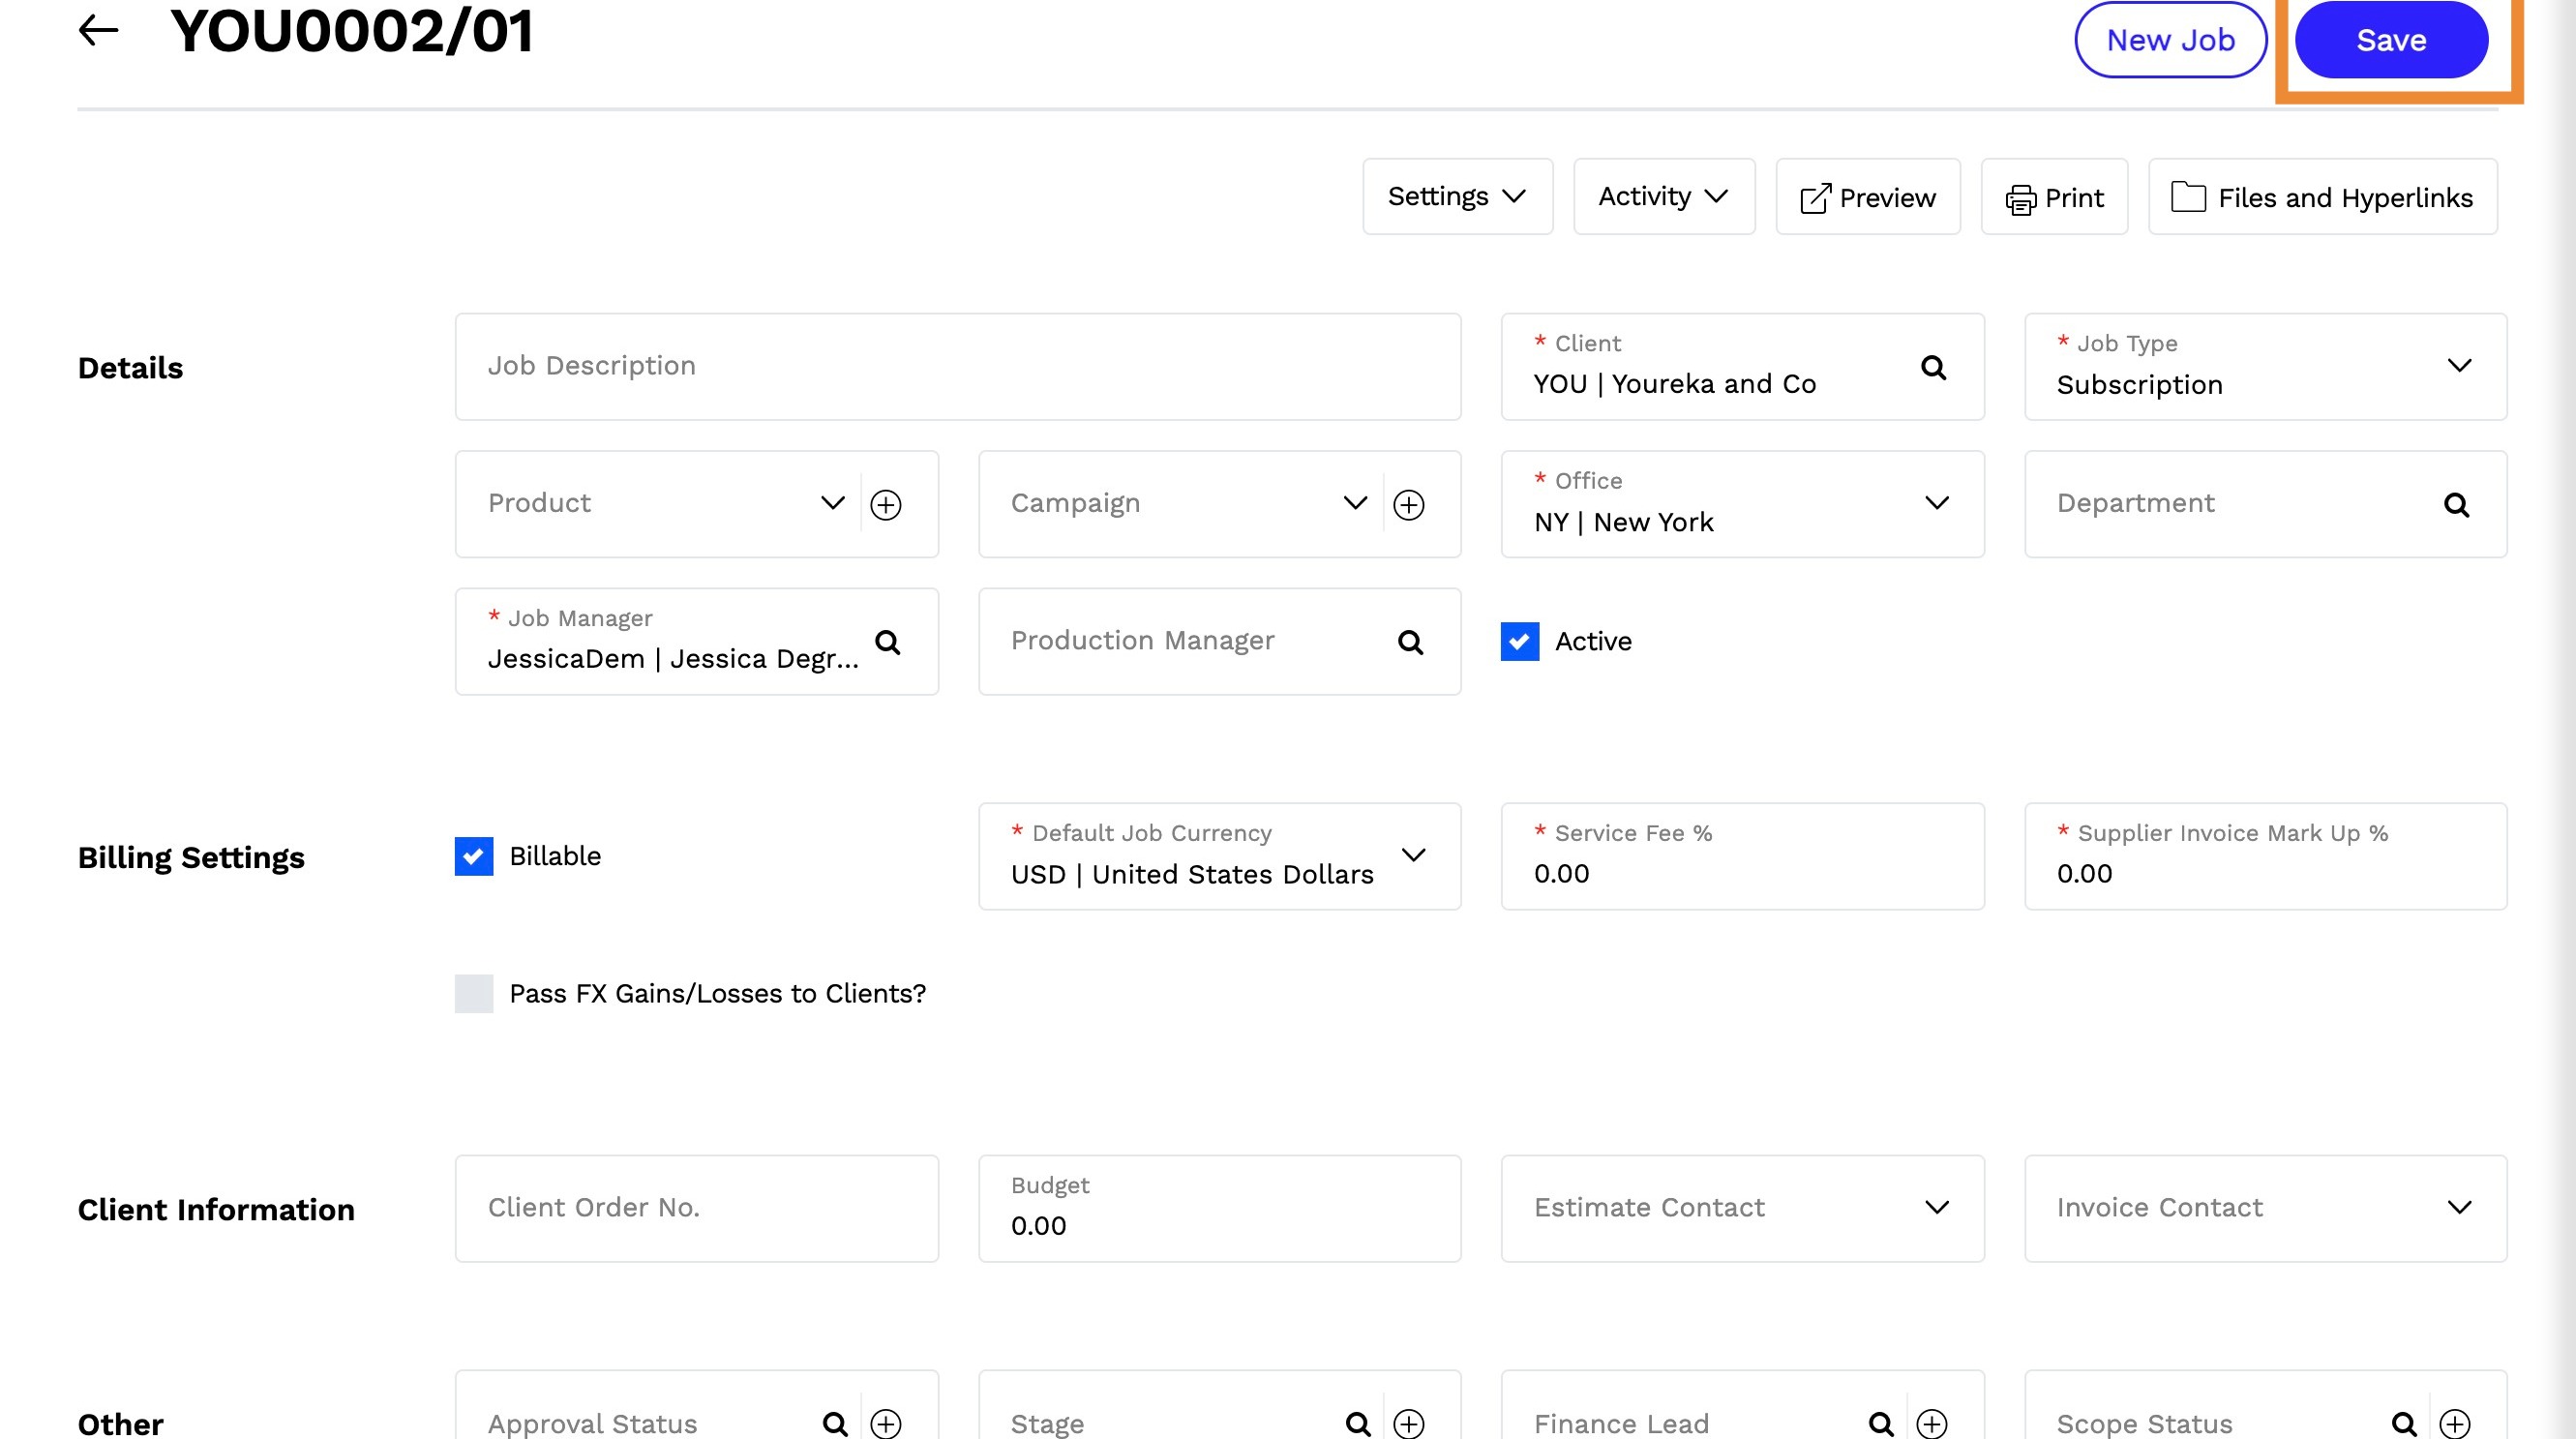Image resolution: width=2576 pixels, height=1439 pixels.
Task: Click the Production Manager search icon
Action: click(x=1410, y=642)
